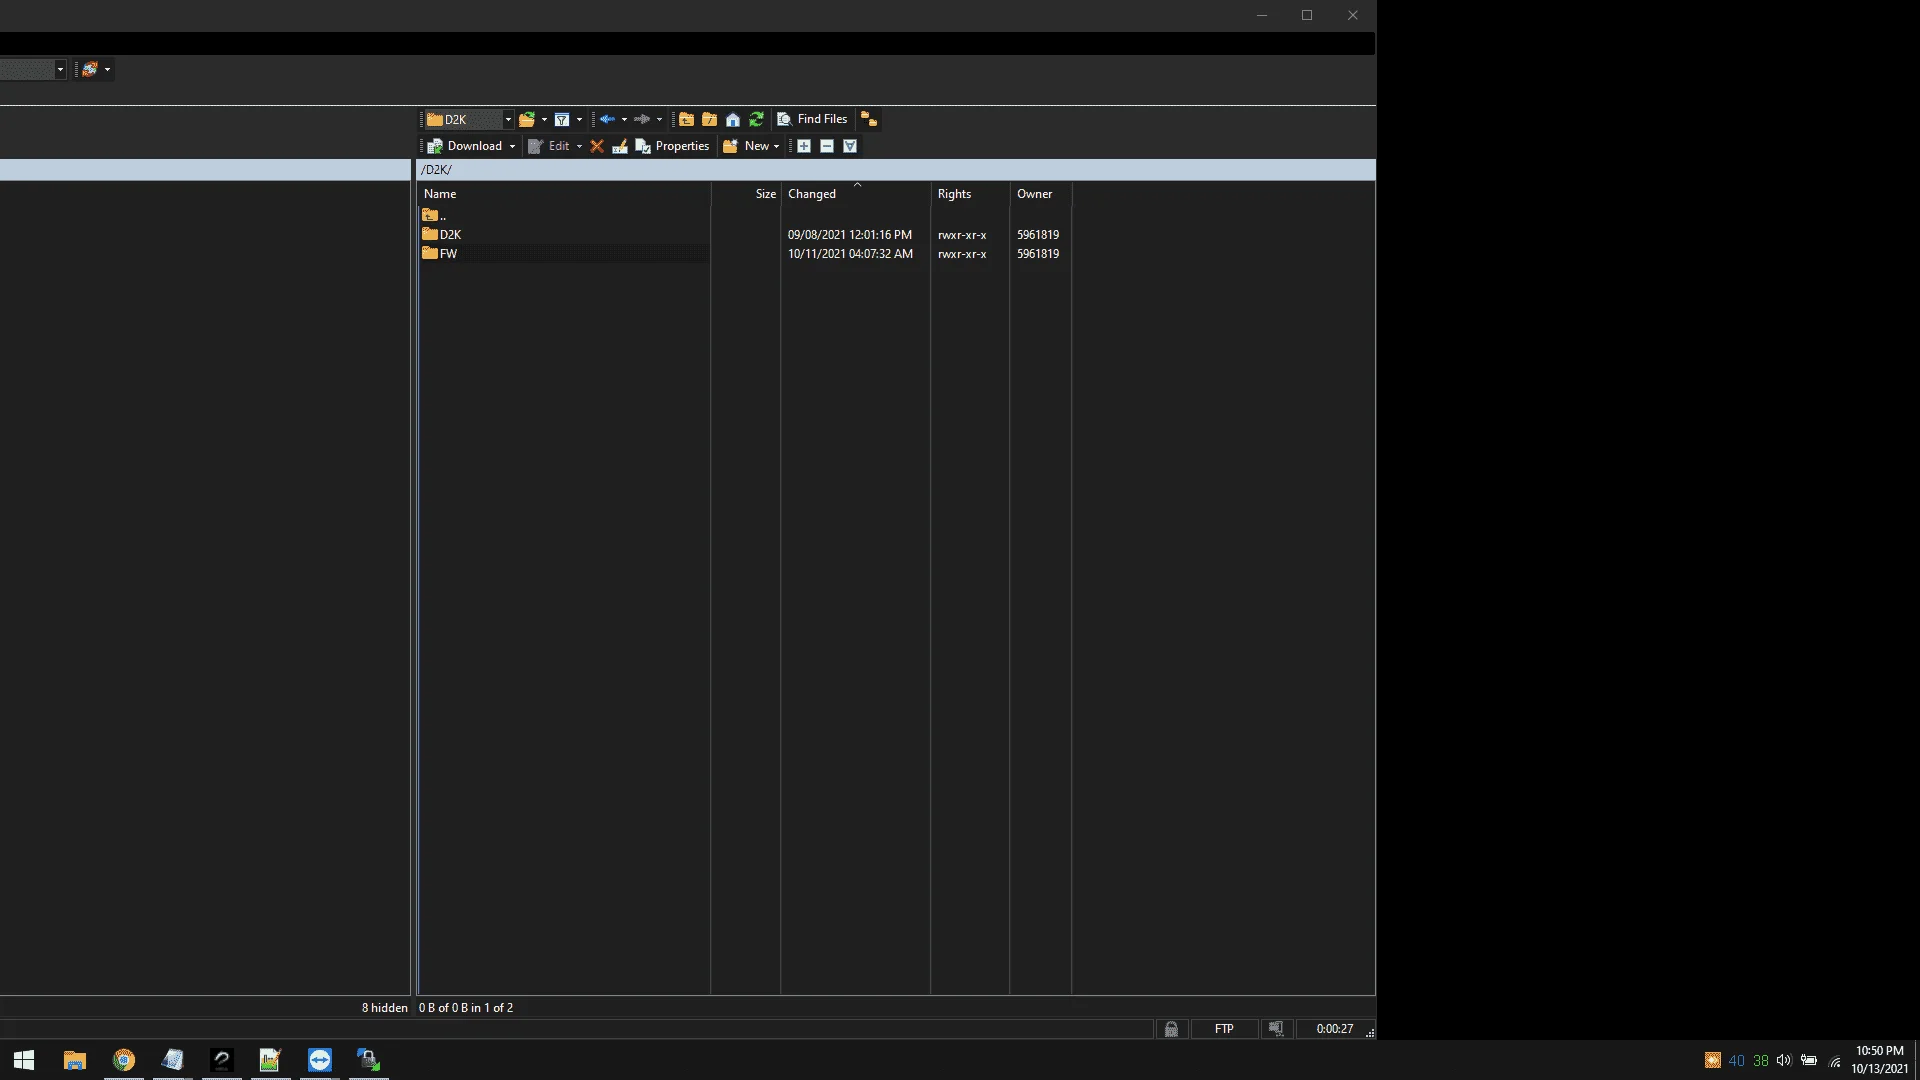Open the top-left combo box dropdown

pos(60,69)
